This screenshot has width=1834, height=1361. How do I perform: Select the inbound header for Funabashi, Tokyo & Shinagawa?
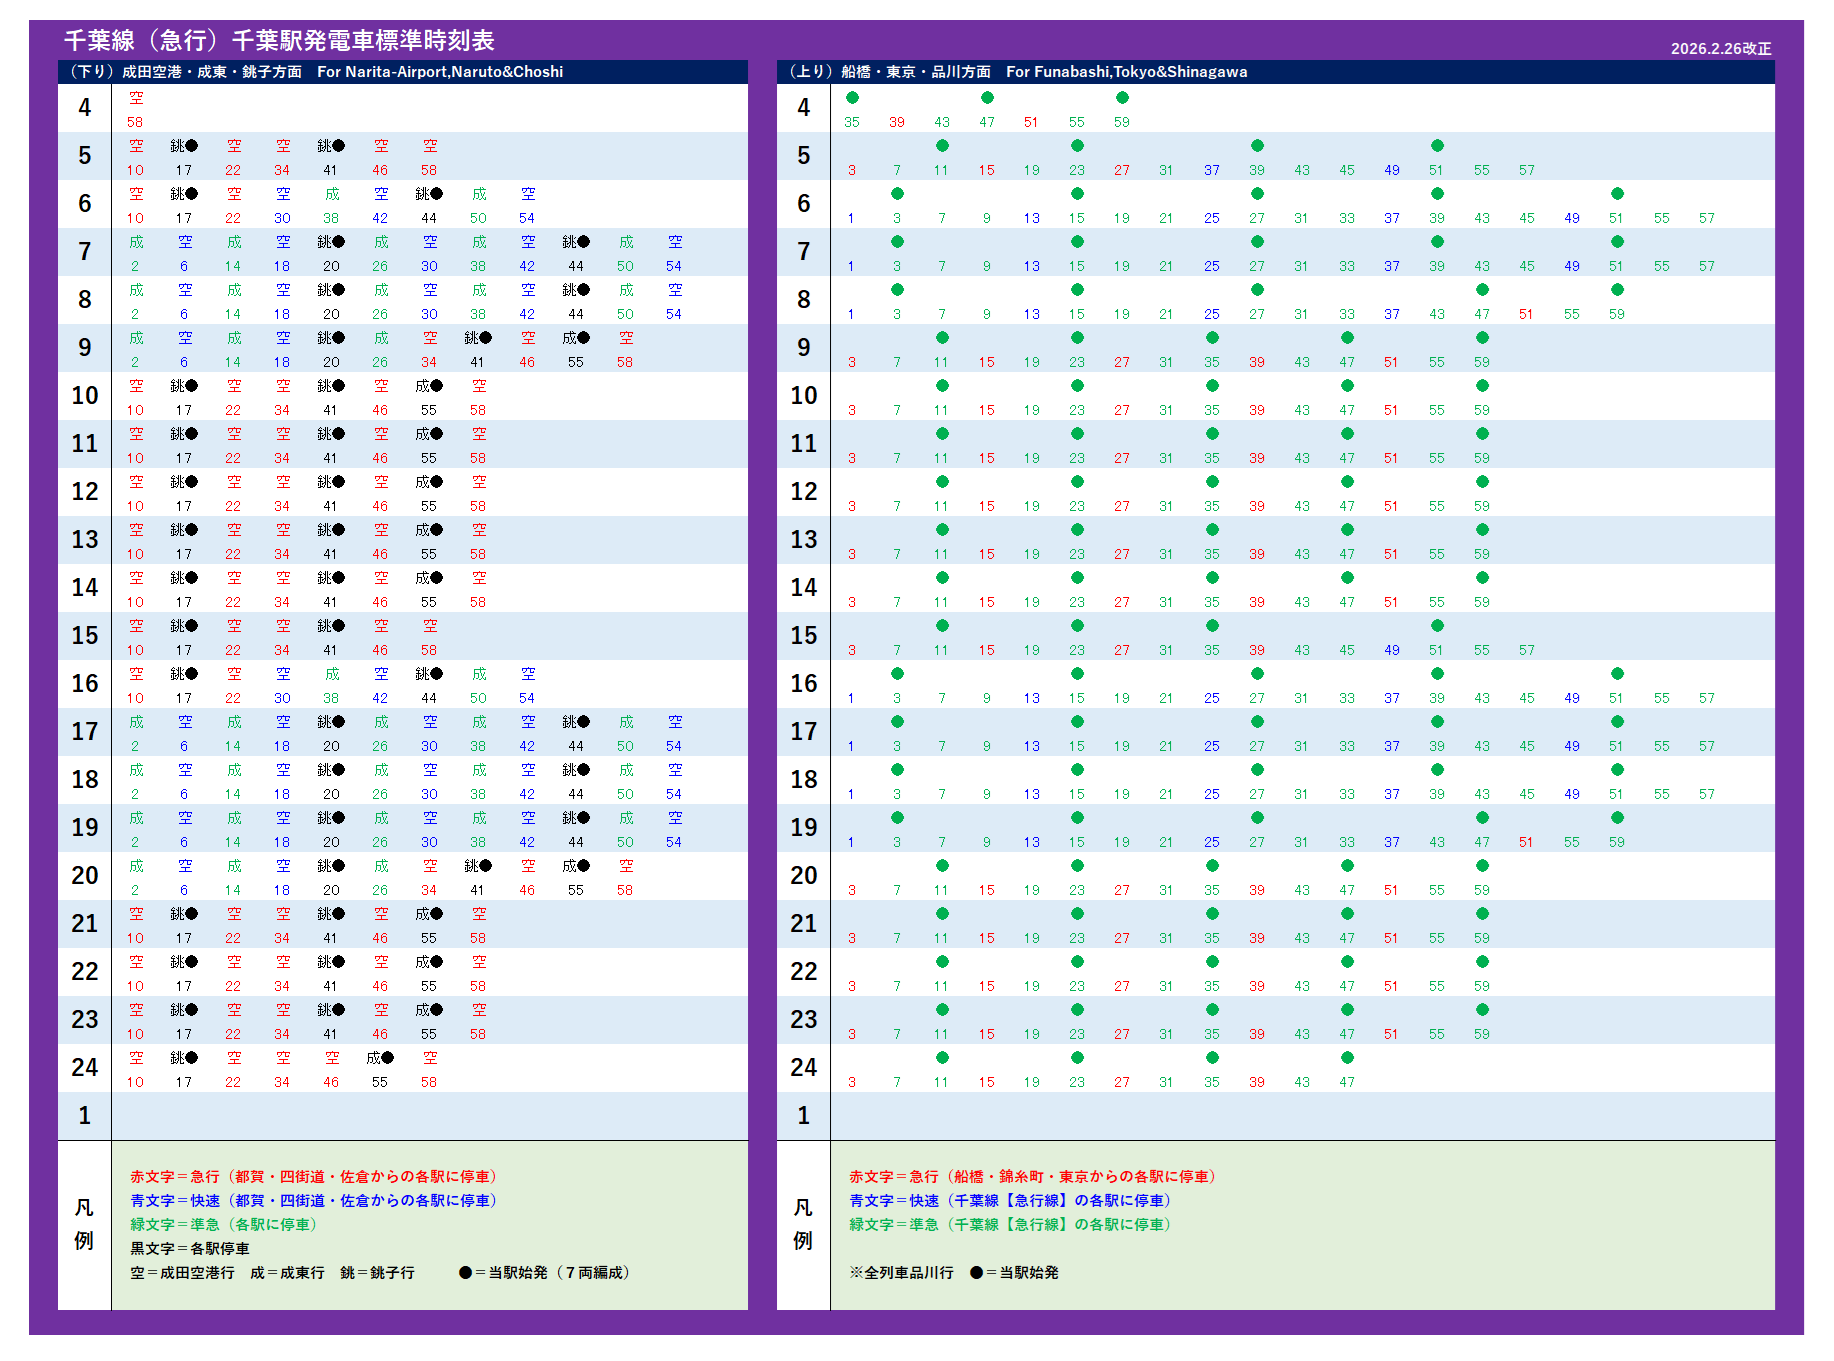coord(1018,72)
